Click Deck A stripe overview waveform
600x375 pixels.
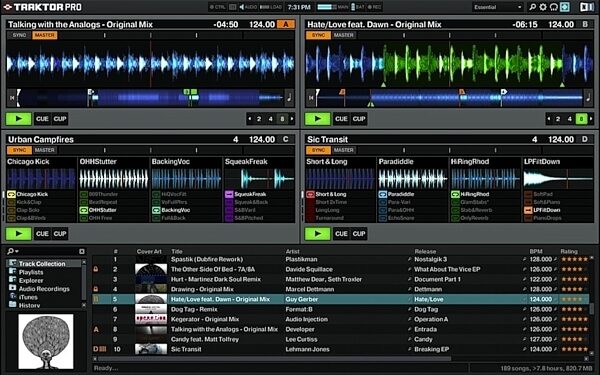(x=150, y=98)
